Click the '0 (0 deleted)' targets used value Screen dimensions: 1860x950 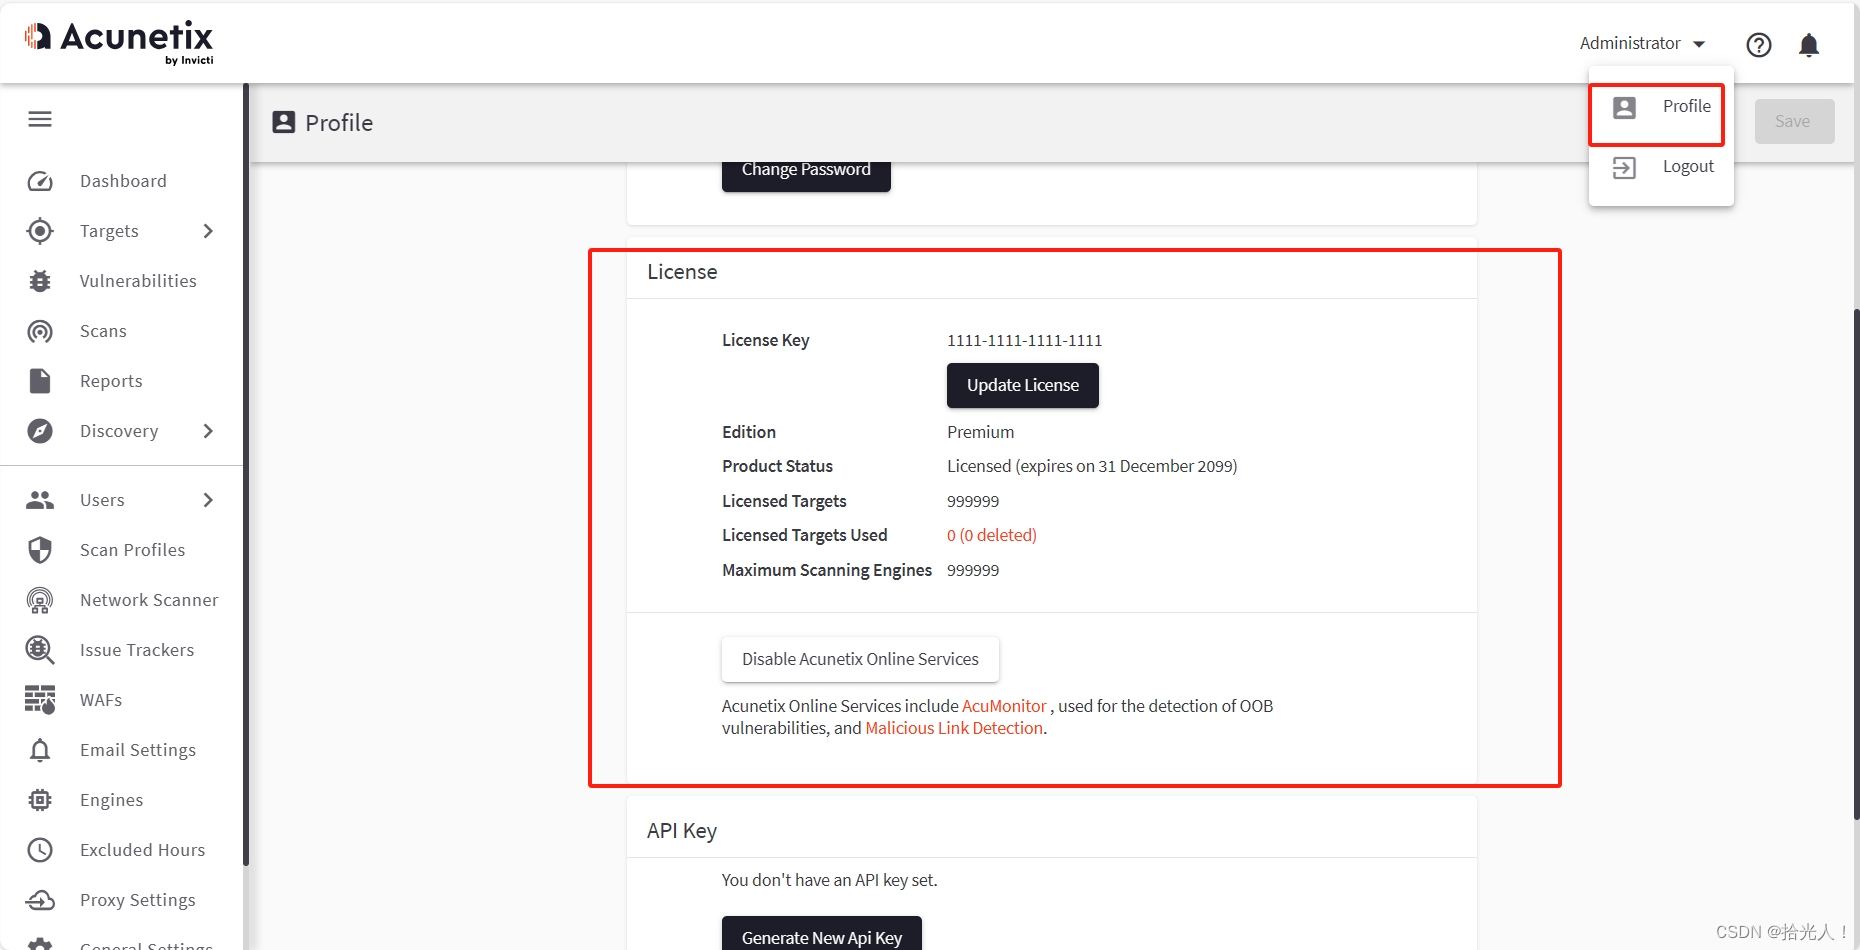coord(992,535)
